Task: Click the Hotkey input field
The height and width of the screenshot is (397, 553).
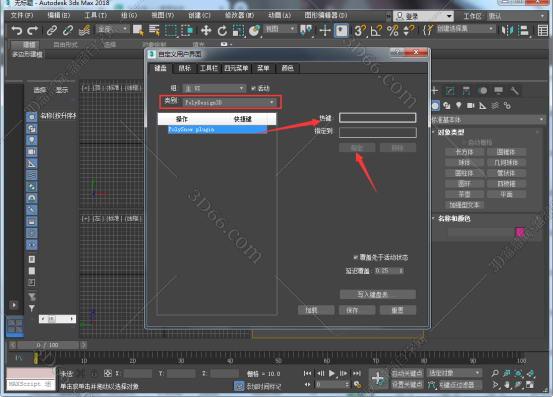Action: tap(377, 118)
